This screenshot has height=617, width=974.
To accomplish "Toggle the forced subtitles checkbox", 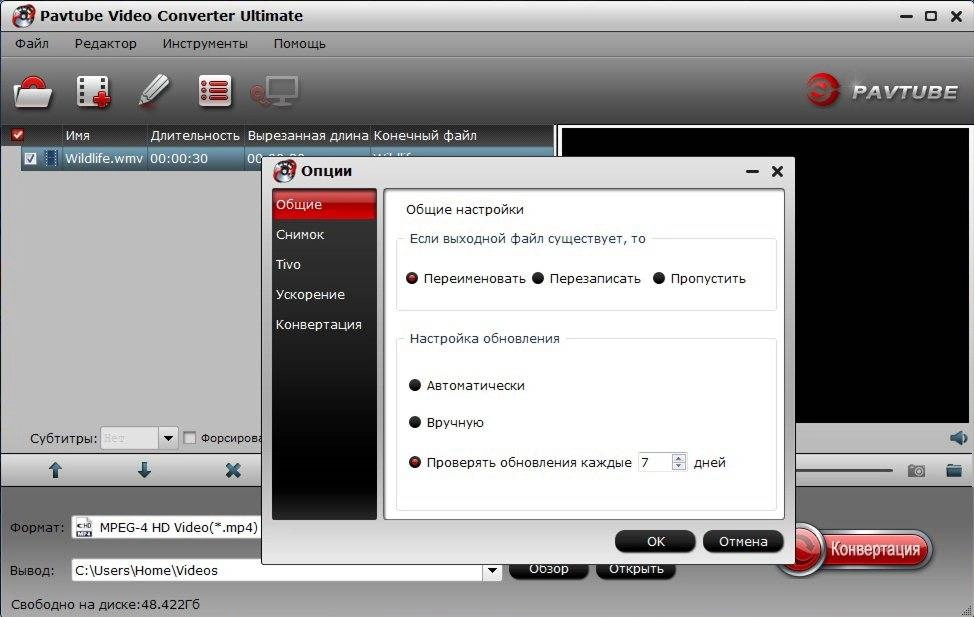I will tap(190, 438).
